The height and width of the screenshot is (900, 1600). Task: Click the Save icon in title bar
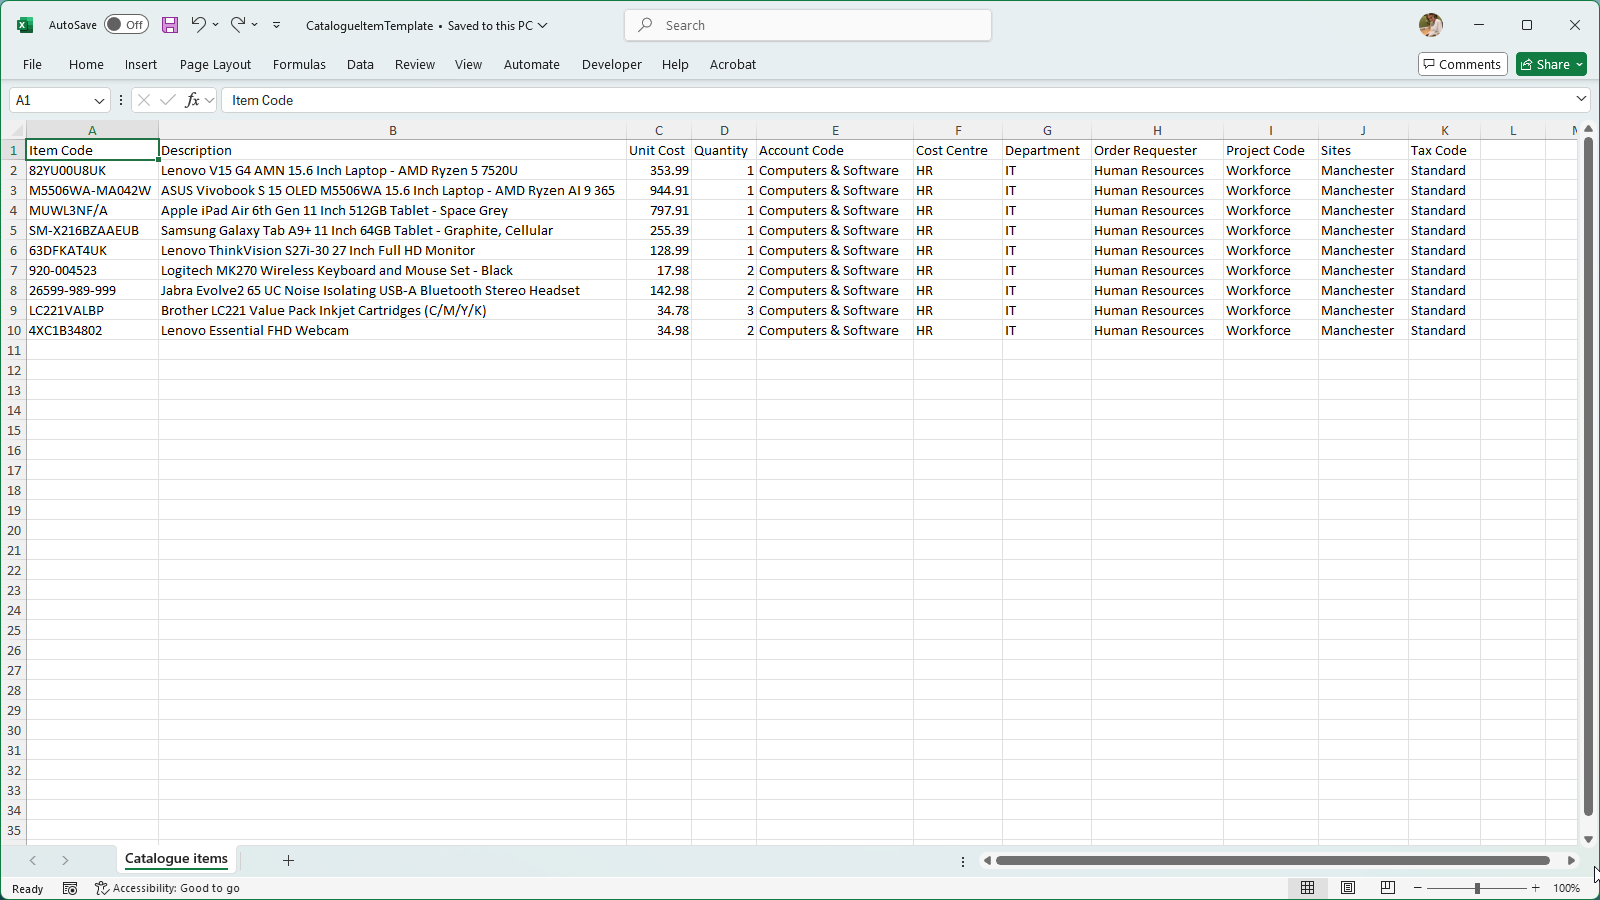tap(170, 25)
